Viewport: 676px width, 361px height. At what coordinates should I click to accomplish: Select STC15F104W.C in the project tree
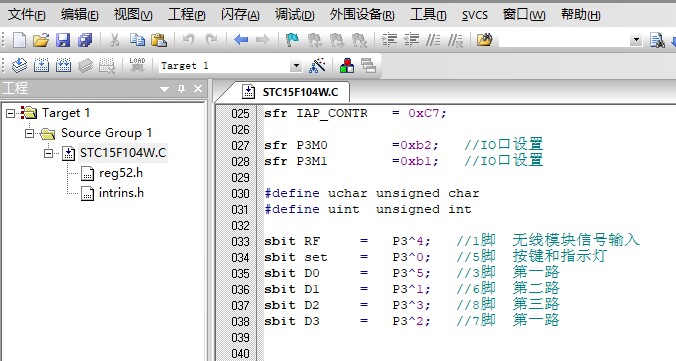[123, 153]
